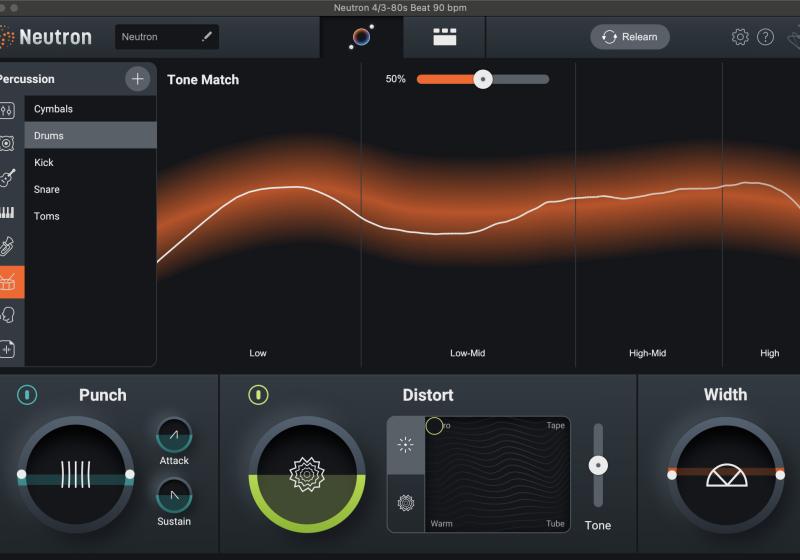Select the Bus mixer category icon
The width and height of the screenshot is (800, 560).
[x=7, y=110]
